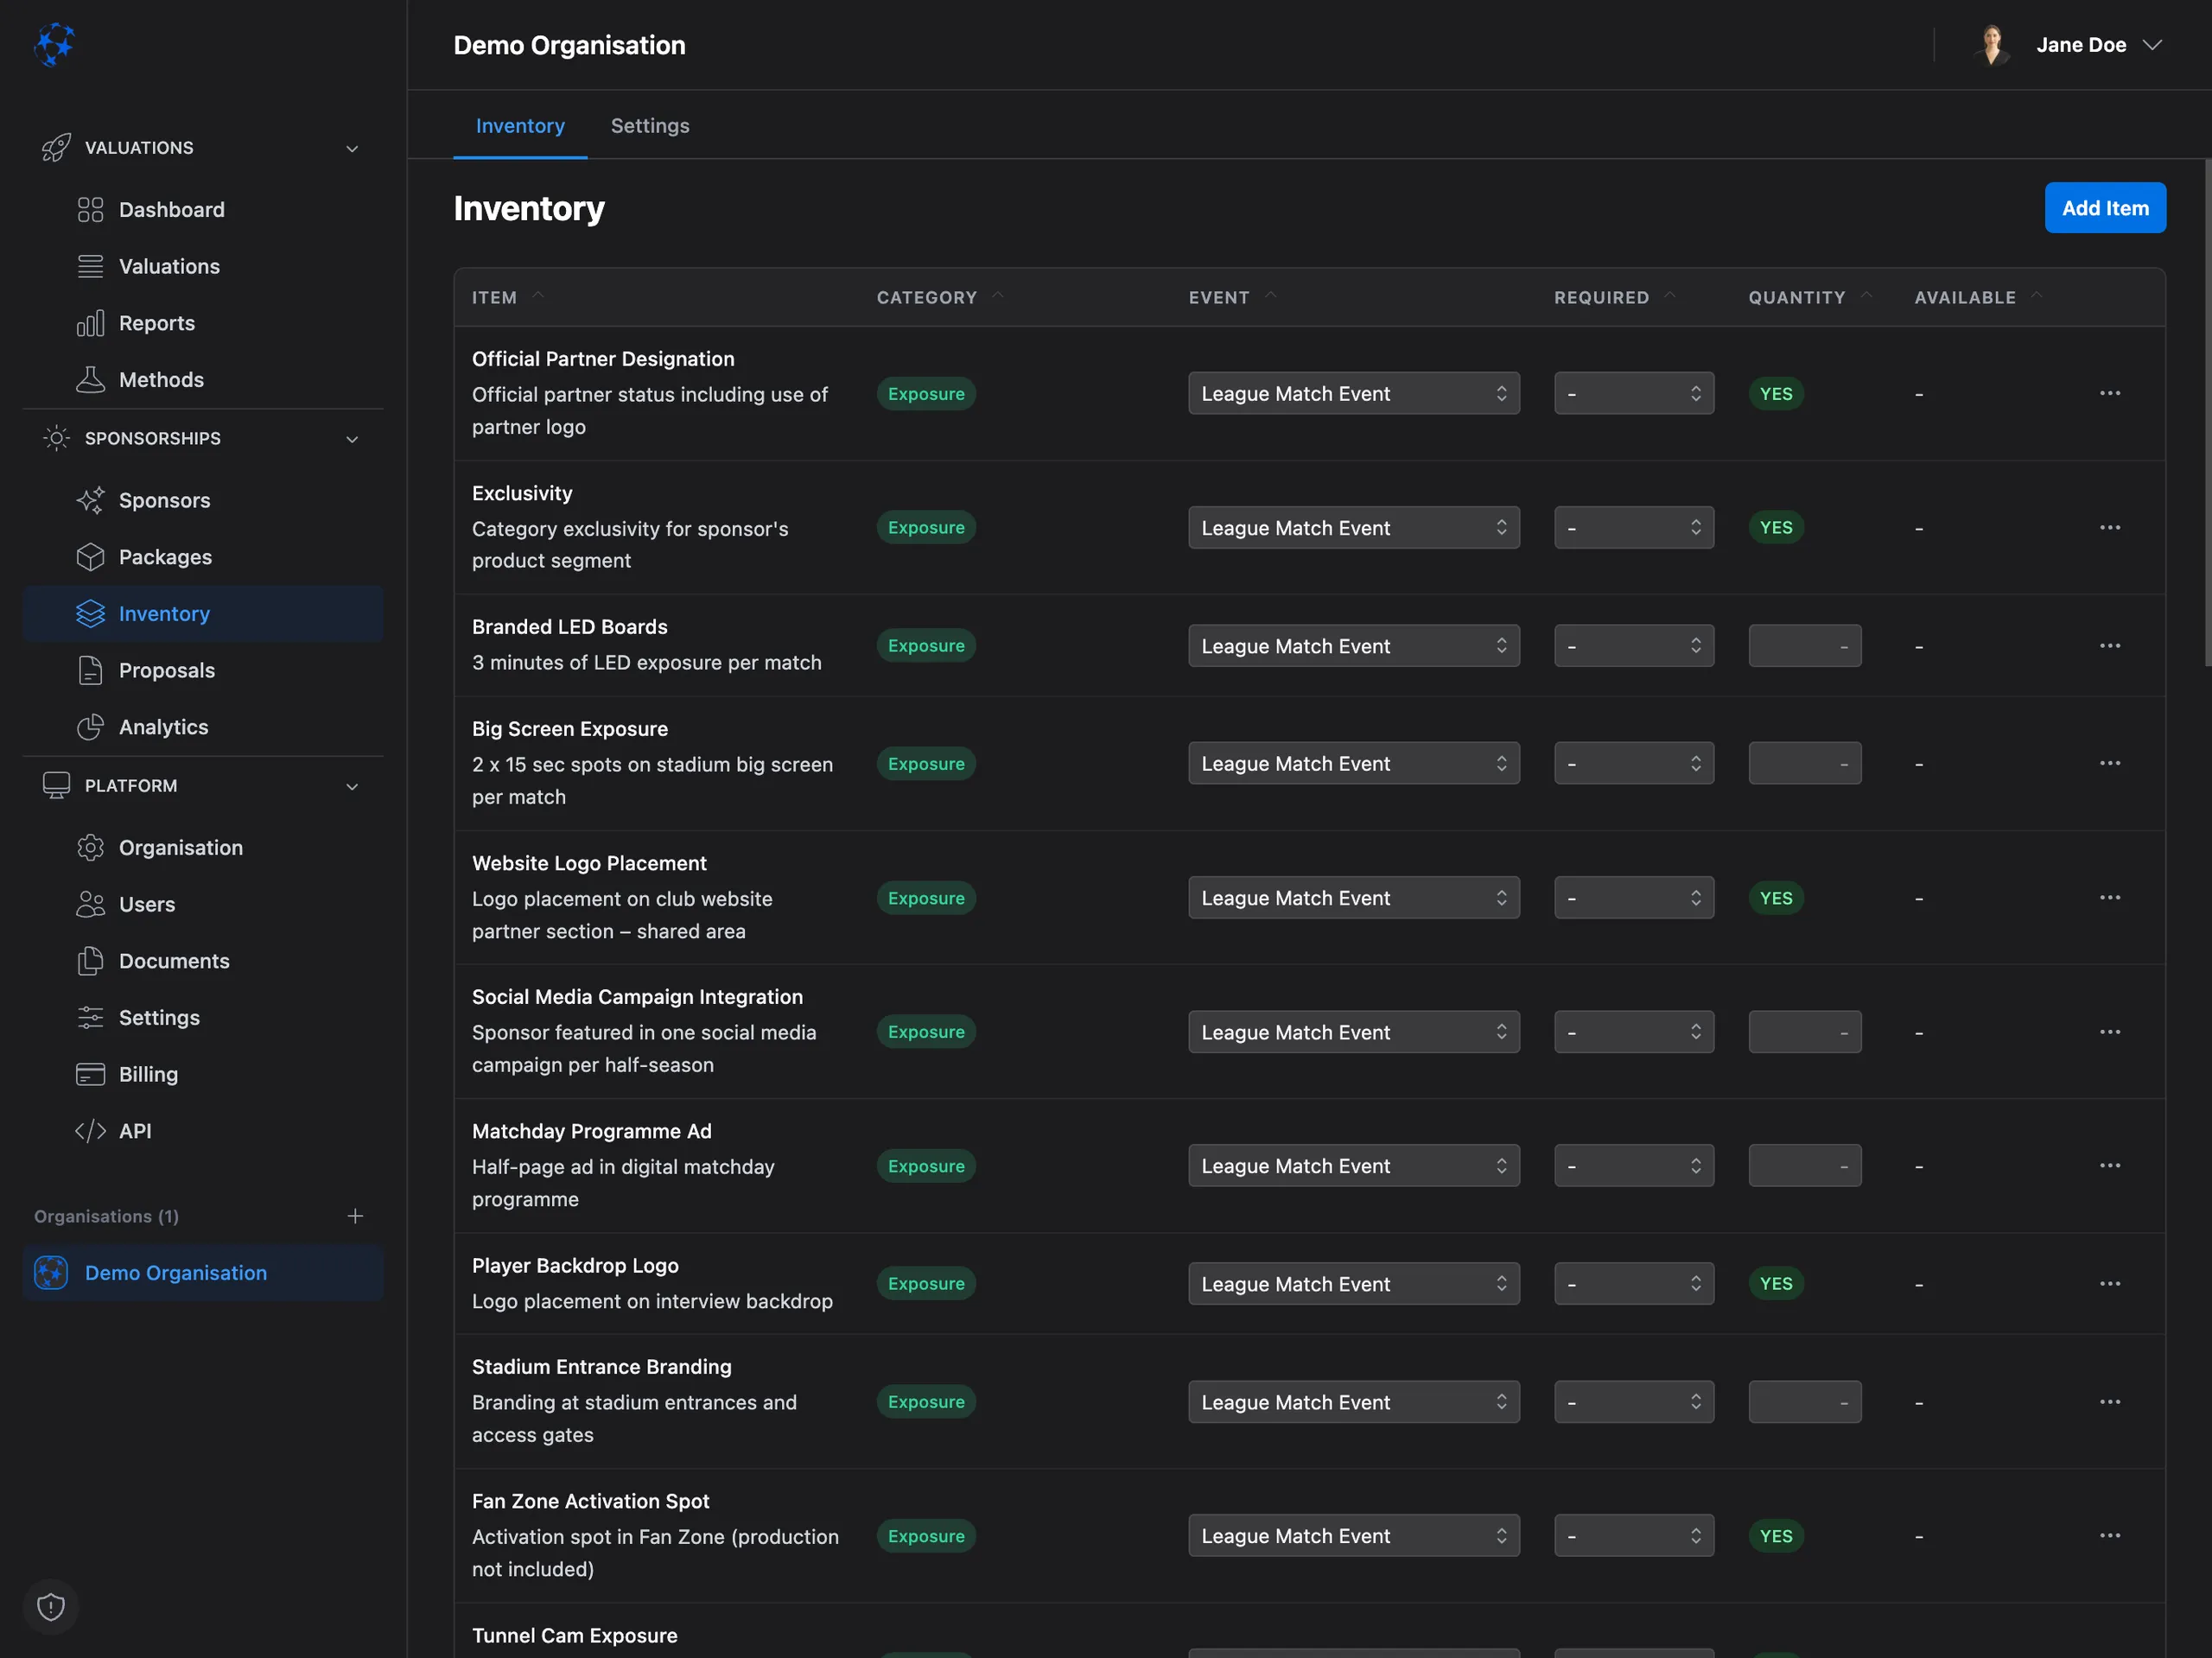The width and height of the screenshot is (2212, 1658).
Task: Add a new organisation with plus icon
Action: tap(355, 1216)
